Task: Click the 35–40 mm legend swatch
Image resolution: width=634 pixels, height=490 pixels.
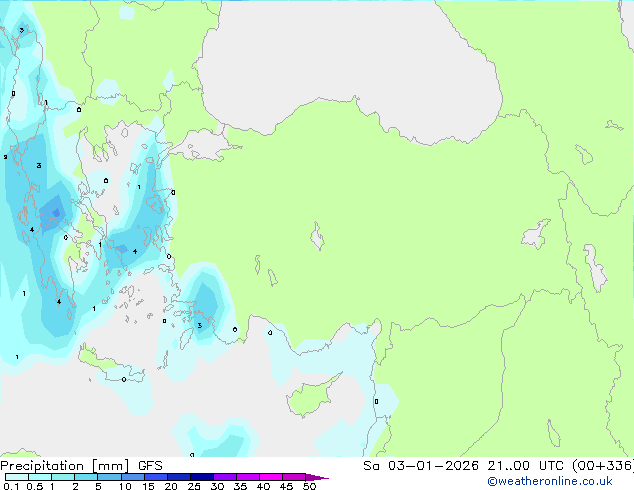Action: 247,477
